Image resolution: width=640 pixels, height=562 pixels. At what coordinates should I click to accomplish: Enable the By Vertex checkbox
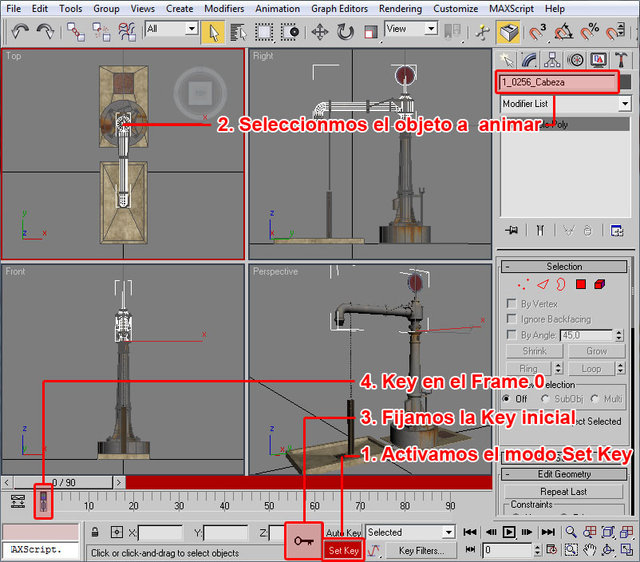[513, 304]
